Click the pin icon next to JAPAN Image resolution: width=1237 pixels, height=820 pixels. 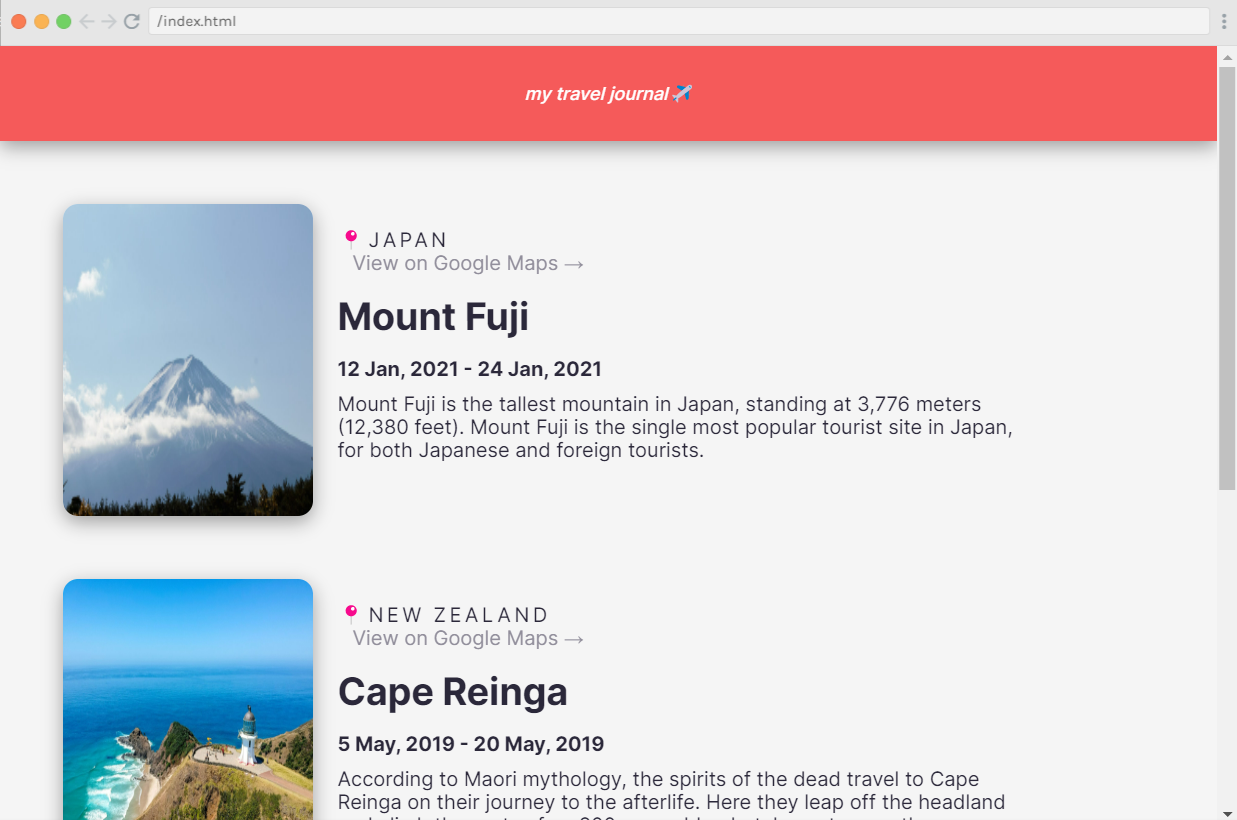tap(352, 238)
